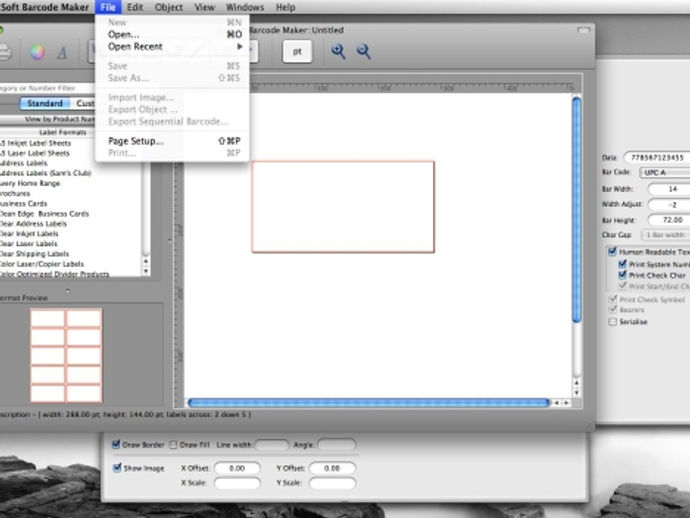
Task: Click the canvas vertical scrollbar
Action: coord(576,209)
